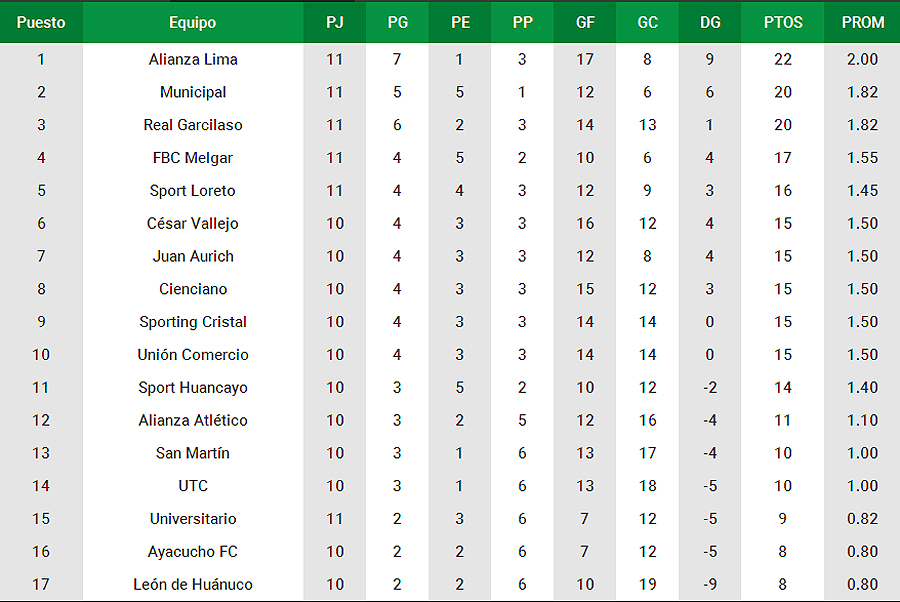The width and height of the screenshot is (900, 602).
Task: Click the Puesto column header
Action: (41, 22)
